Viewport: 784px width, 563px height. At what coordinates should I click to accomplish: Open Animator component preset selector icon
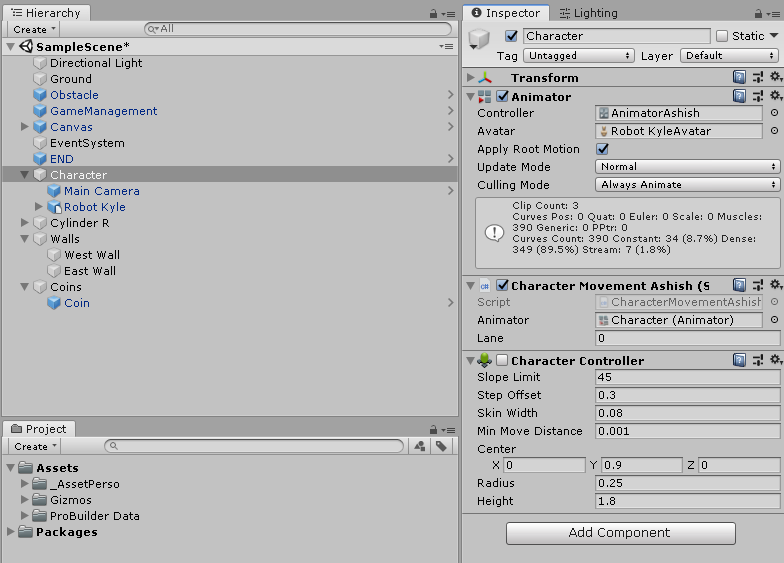(758, 96)
